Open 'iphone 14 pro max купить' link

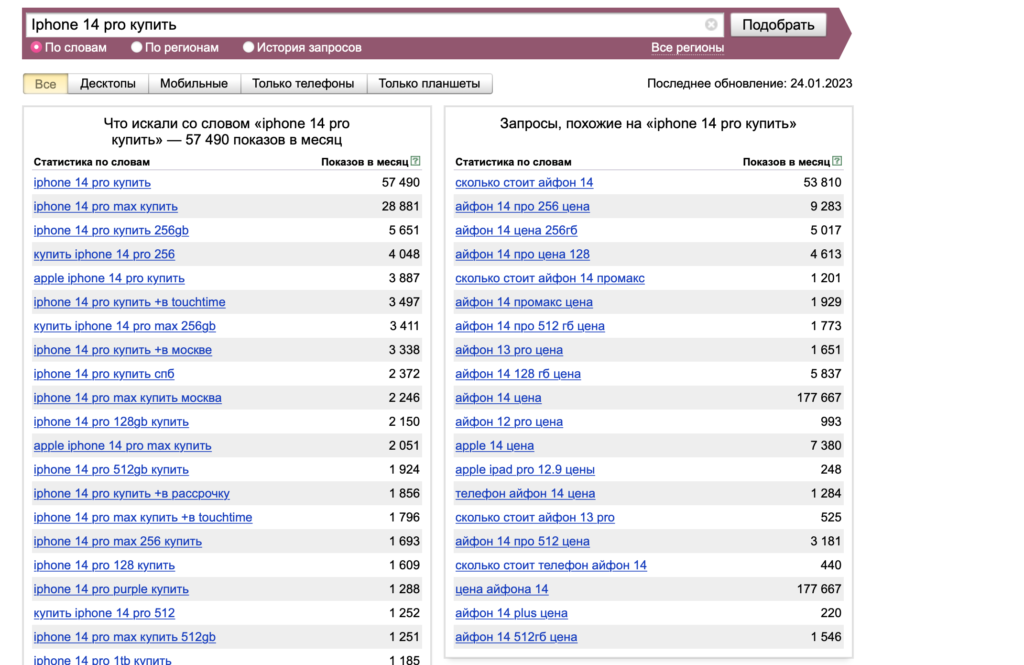pyautogui.click(x=106, y=206)
